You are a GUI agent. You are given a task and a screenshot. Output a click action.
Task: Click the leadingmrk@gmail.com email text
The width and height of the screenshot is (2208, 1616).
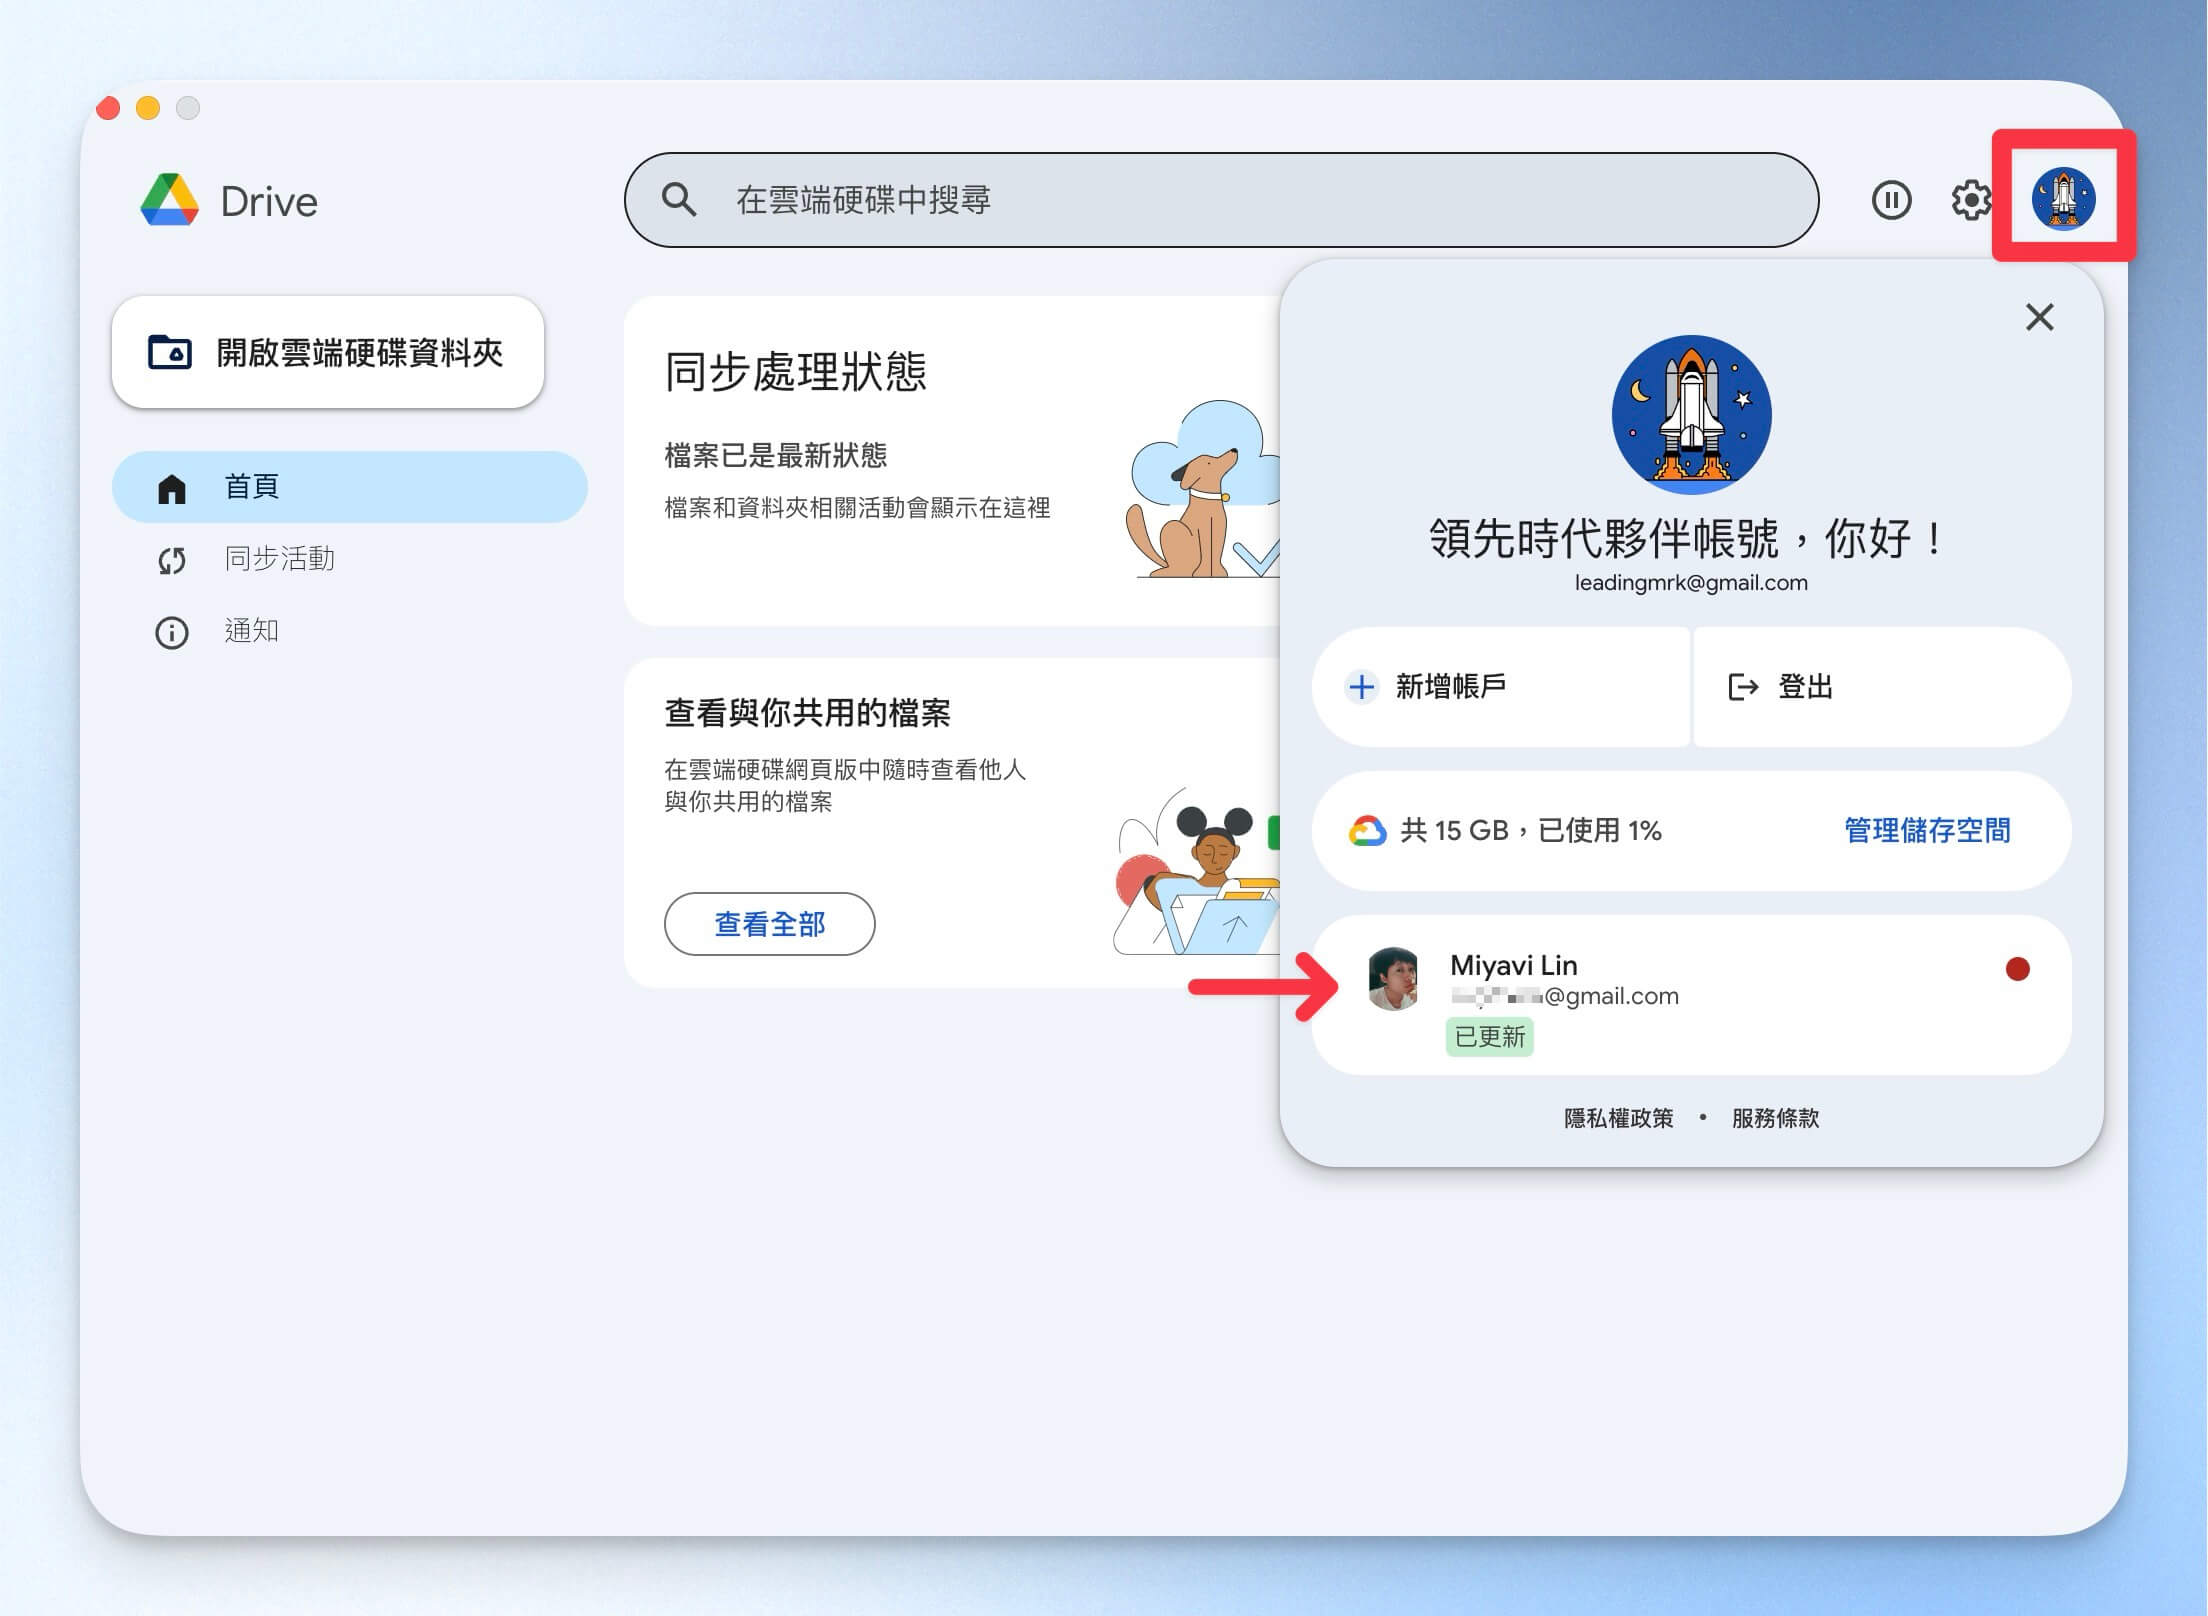point(1691,583)
